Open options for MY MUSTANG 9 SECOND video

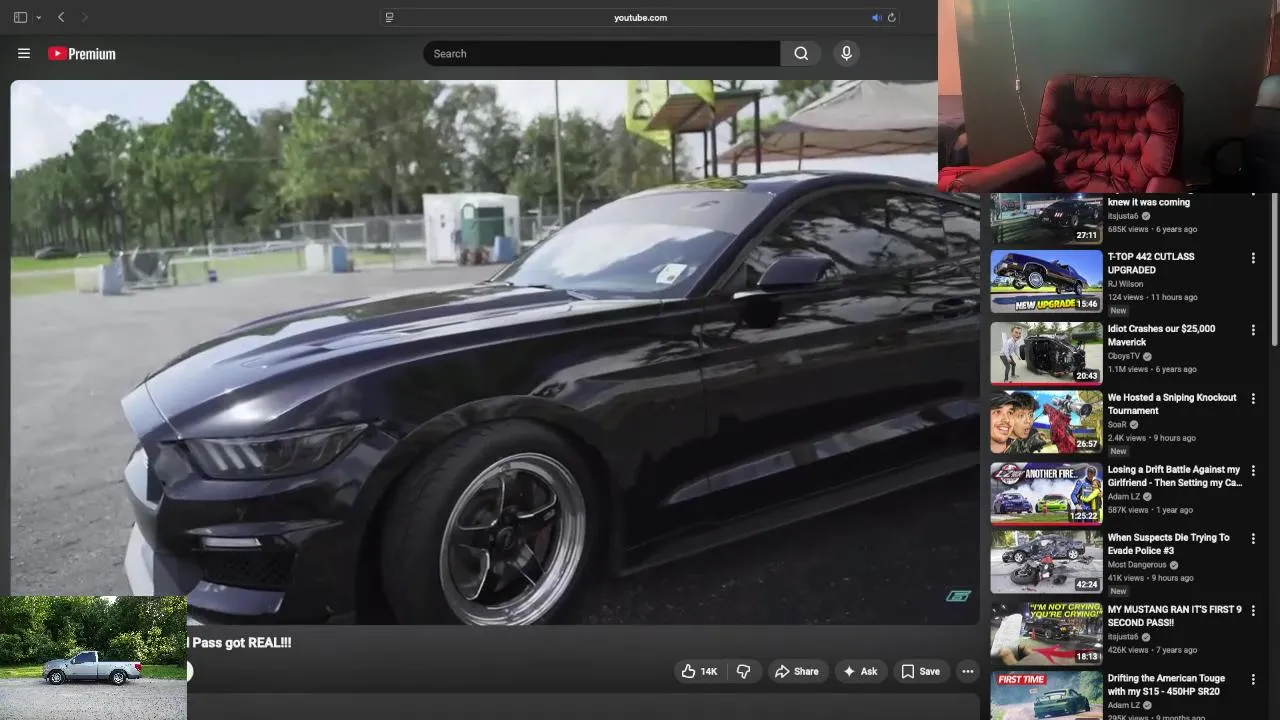[1253, 611]
